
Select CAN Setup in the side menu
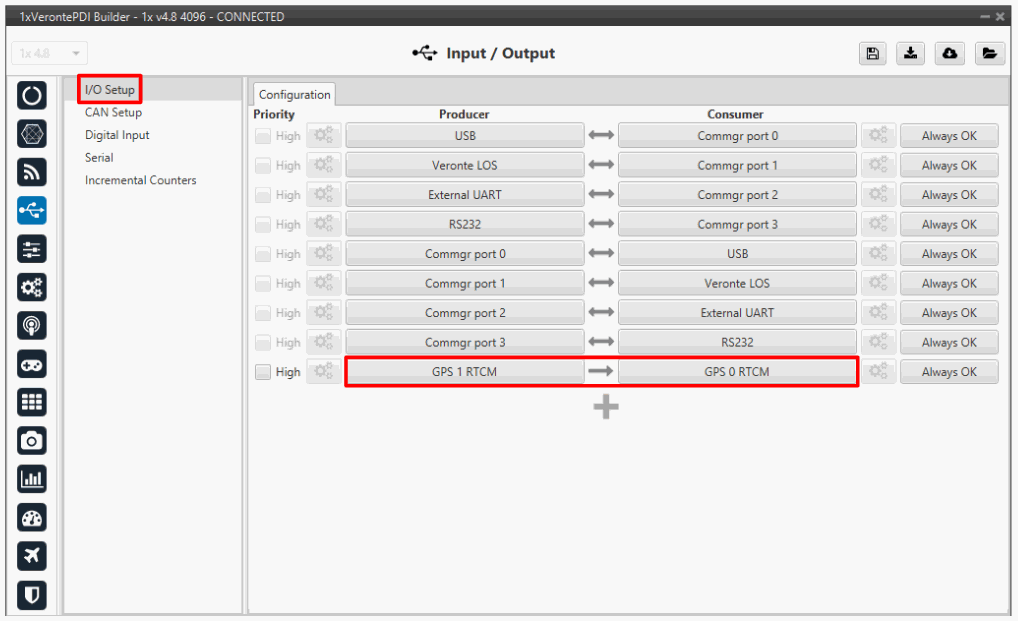[x=113, y=113]
